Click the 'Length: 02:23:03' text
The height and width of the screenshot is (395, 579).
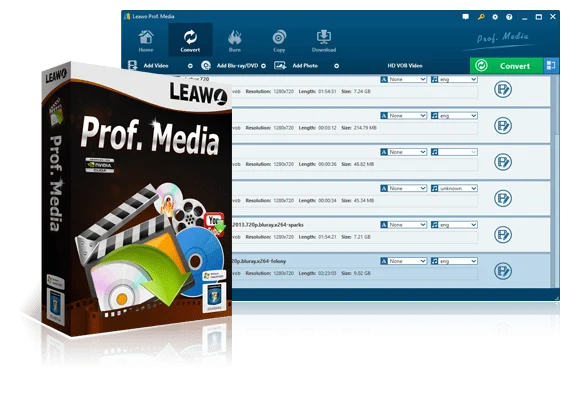pyautogui.click(x=317, y=273)
